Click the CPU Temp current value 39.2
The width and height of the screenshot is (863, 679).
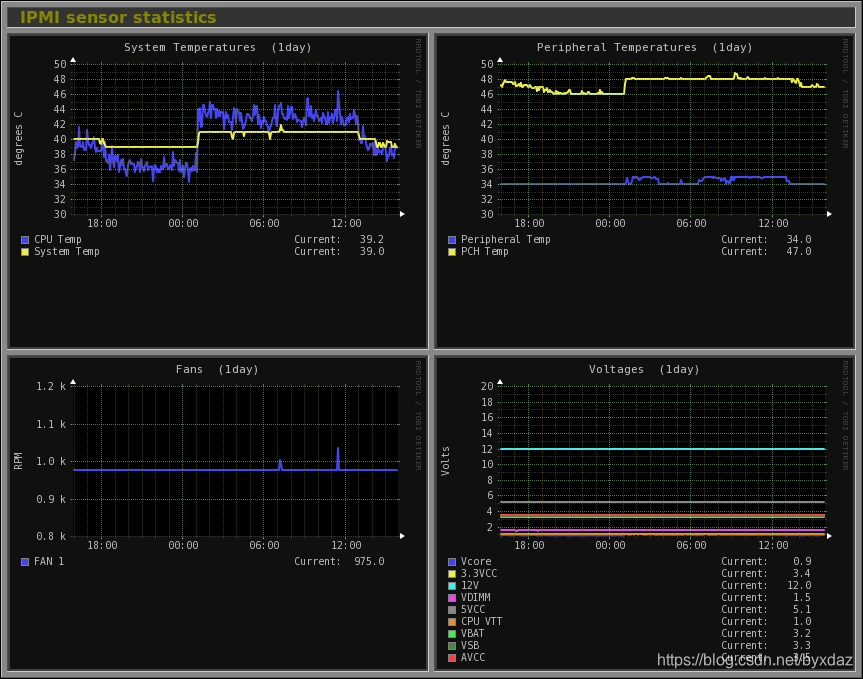(372, 239)
